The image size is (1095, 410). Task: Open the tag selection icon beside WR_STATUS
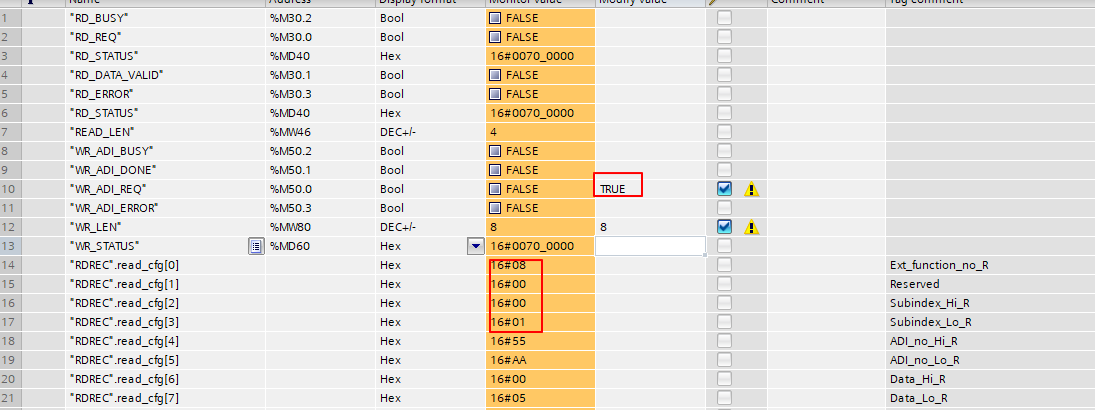[256, 246]
